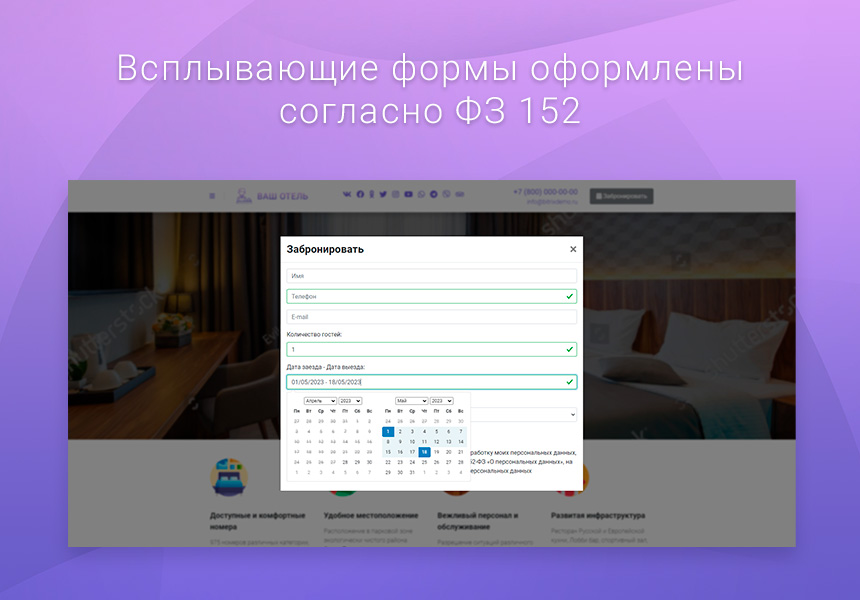The width and height of the screenshot is (860, 600).
Task: Click the WhatsApp icon in the header
Action: pos(420,195)
